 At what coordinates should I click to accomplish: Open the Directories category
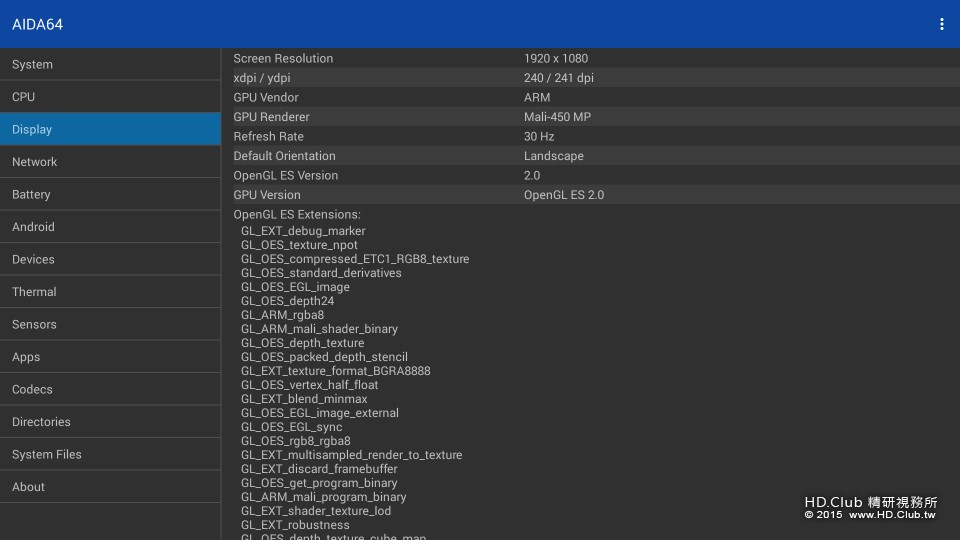pos(110,421)
